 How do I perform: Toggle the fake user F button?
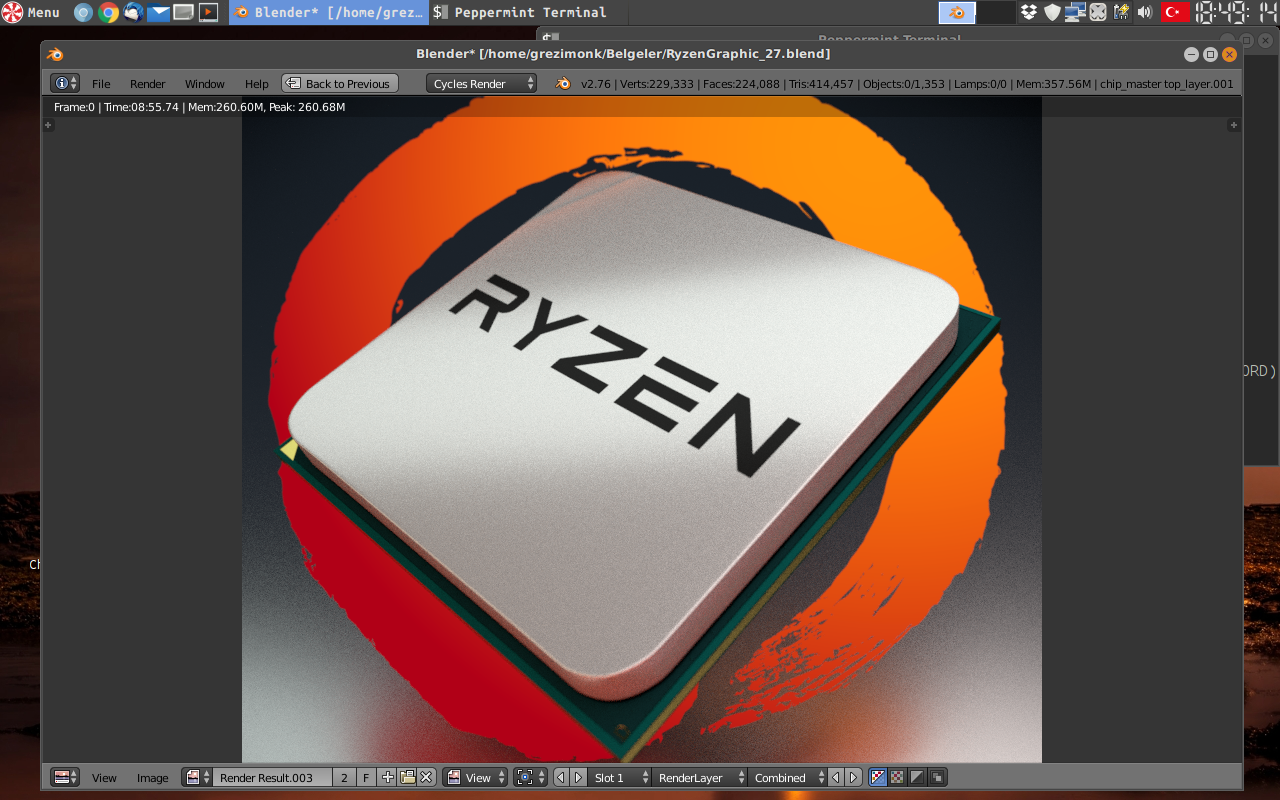[366, 777]
